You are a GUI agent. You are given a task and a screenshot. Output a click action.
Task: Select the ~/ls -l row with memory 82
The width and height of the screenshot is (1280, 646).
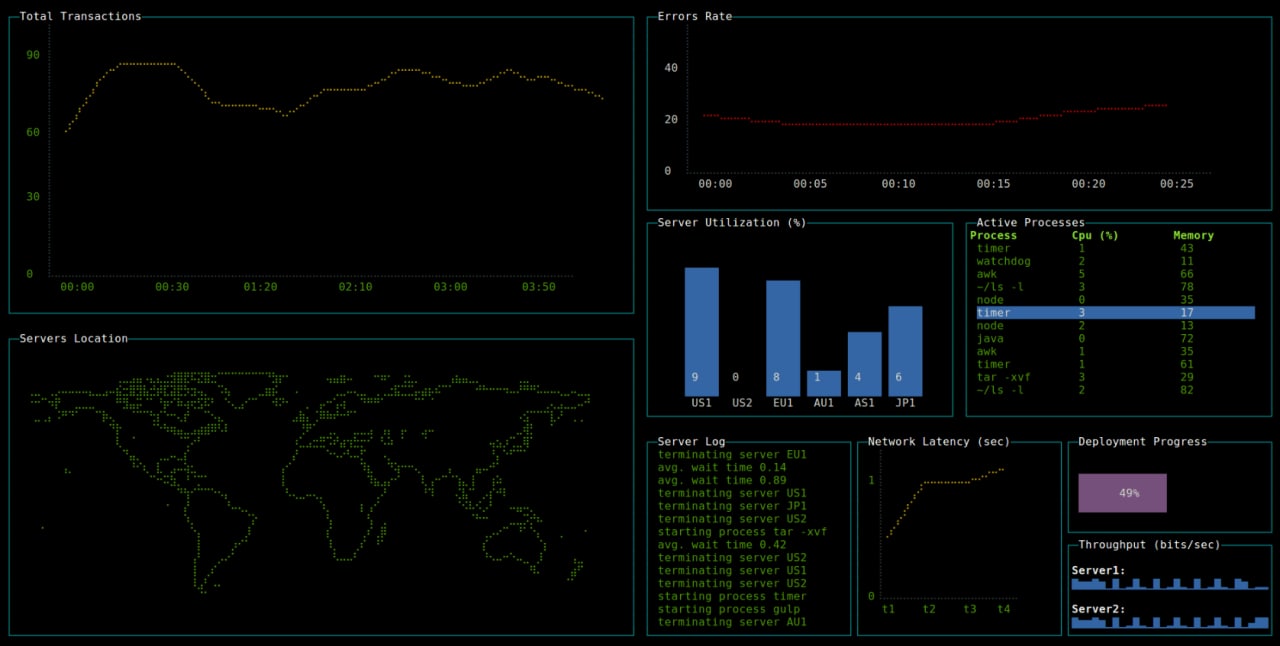pyautogui.click(x=1115, y=390)
